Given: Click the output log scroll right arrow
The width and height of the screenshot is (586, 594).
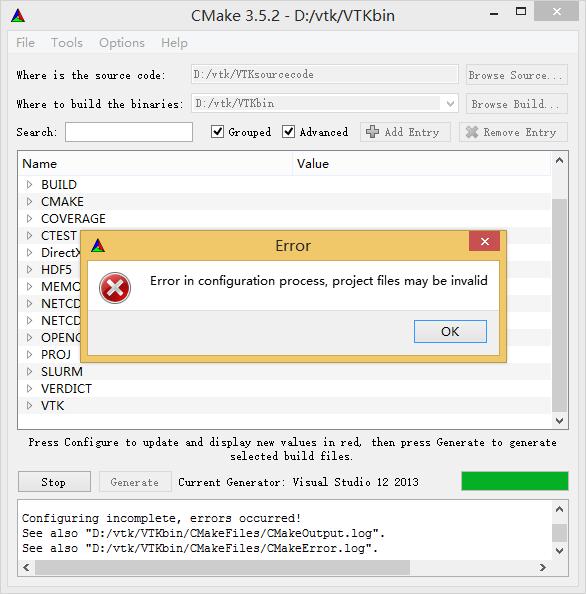Looking at the screenshot, I should tap(543, 567).
